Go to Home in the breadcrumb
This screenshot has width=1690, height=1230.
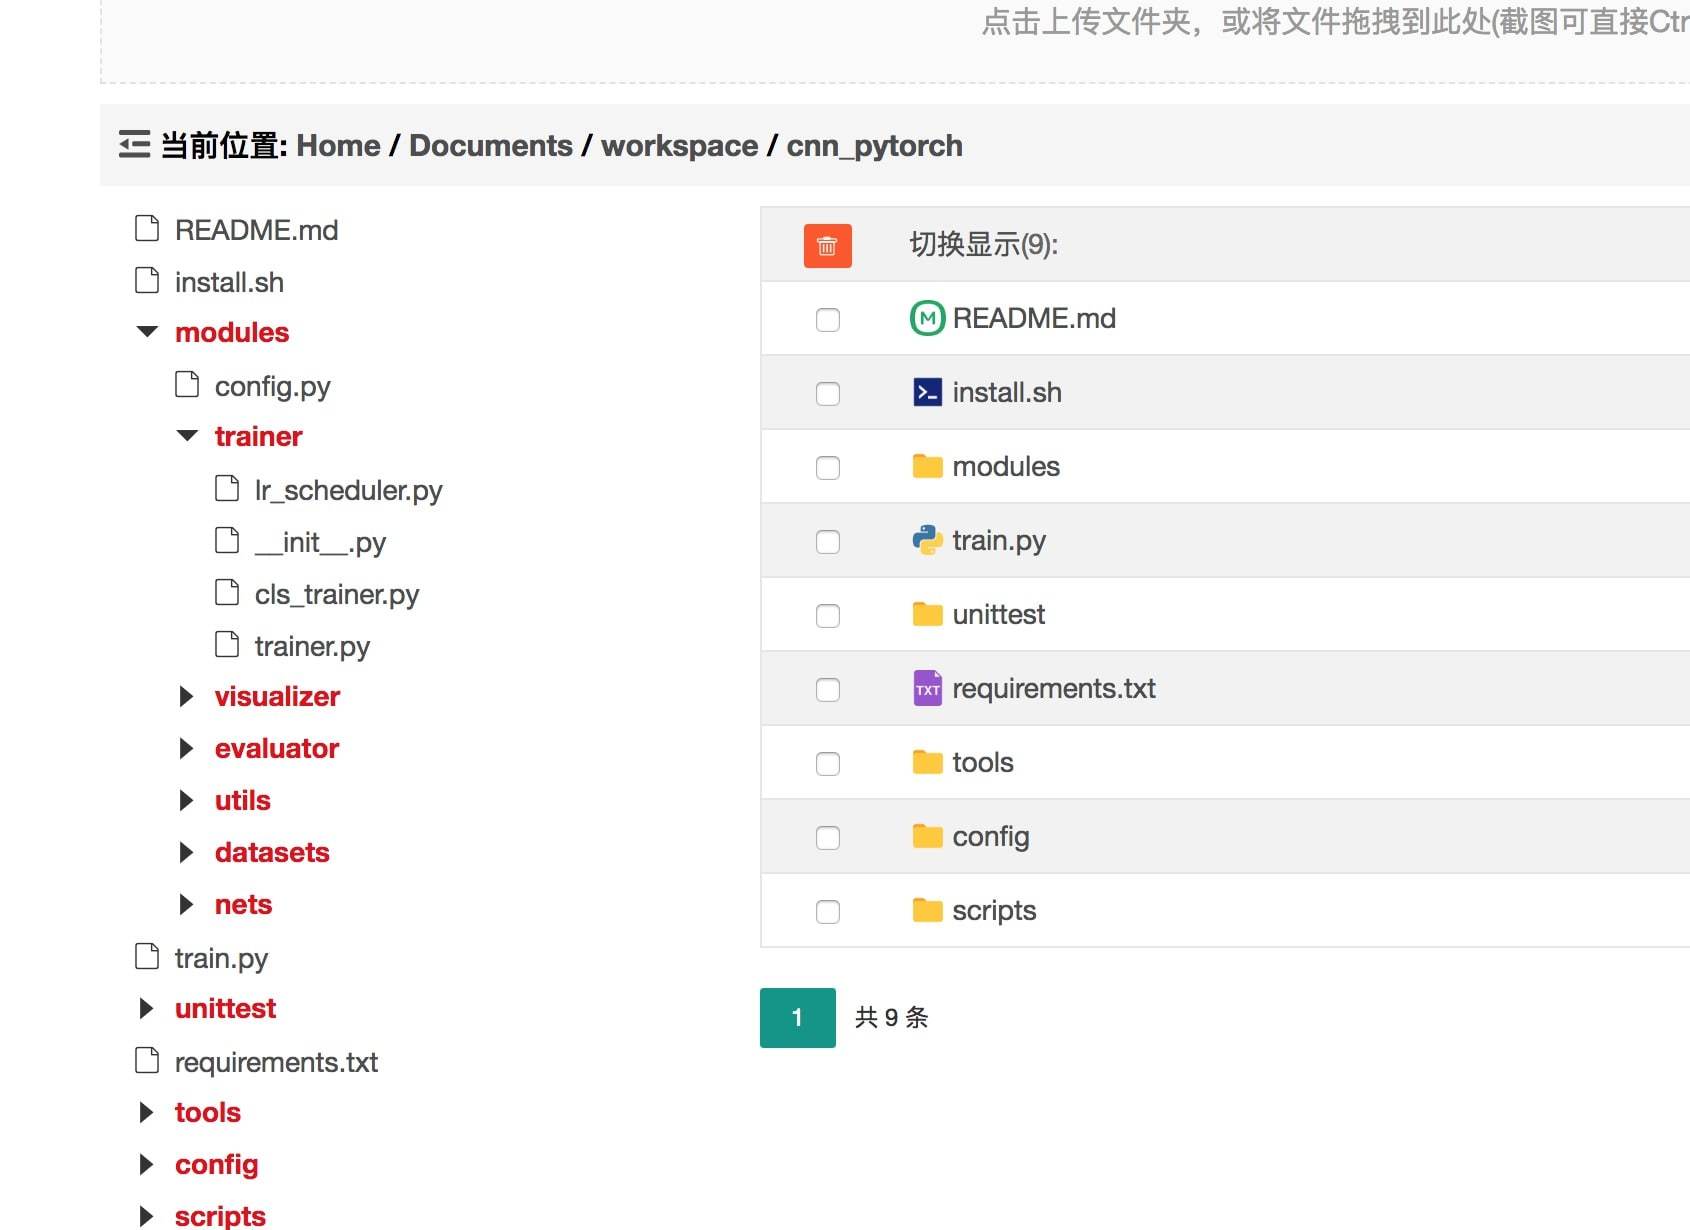point(338,145)
